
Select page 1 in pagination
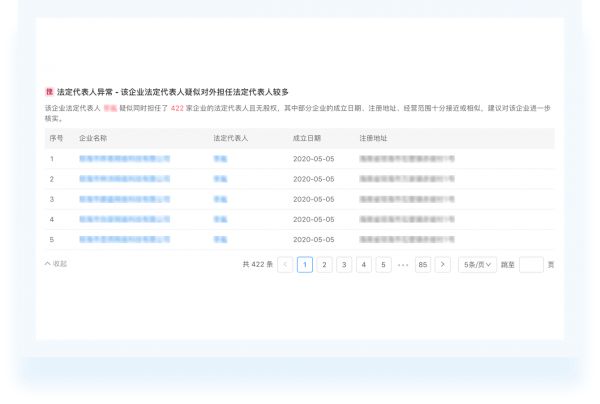(305, 265)
